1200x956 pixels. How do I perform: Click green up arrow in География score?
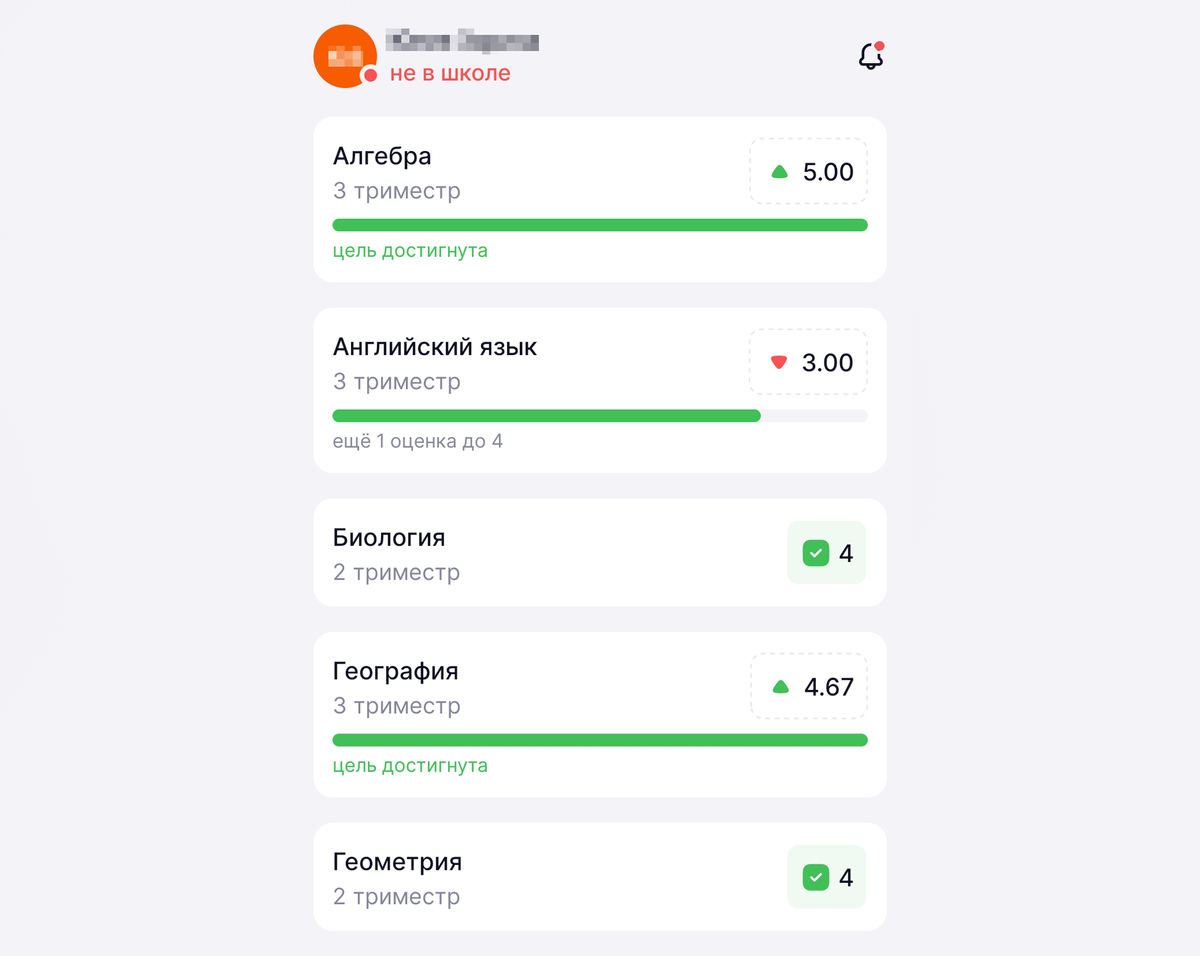click(x=781, y=687)
